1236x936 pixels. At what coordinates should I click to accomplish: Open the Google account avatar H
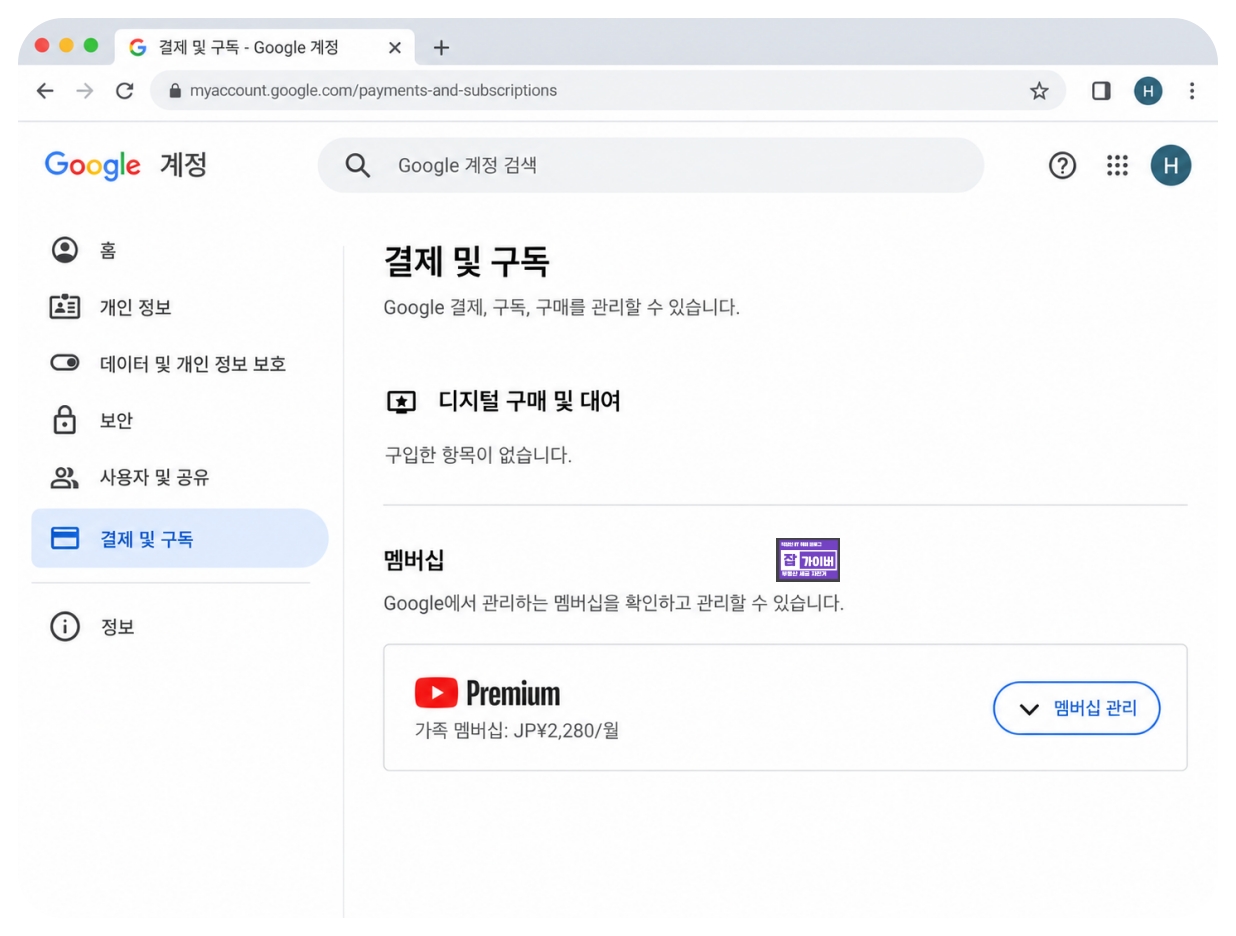click(x=1171, y=166)
